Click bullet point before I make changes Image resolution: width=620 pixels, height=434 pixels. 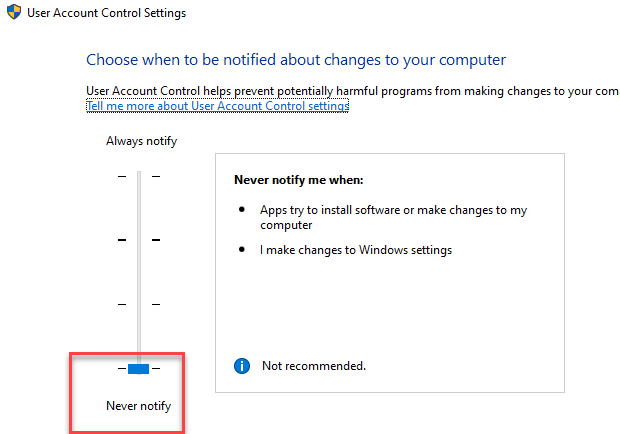(x=243, y=250)
